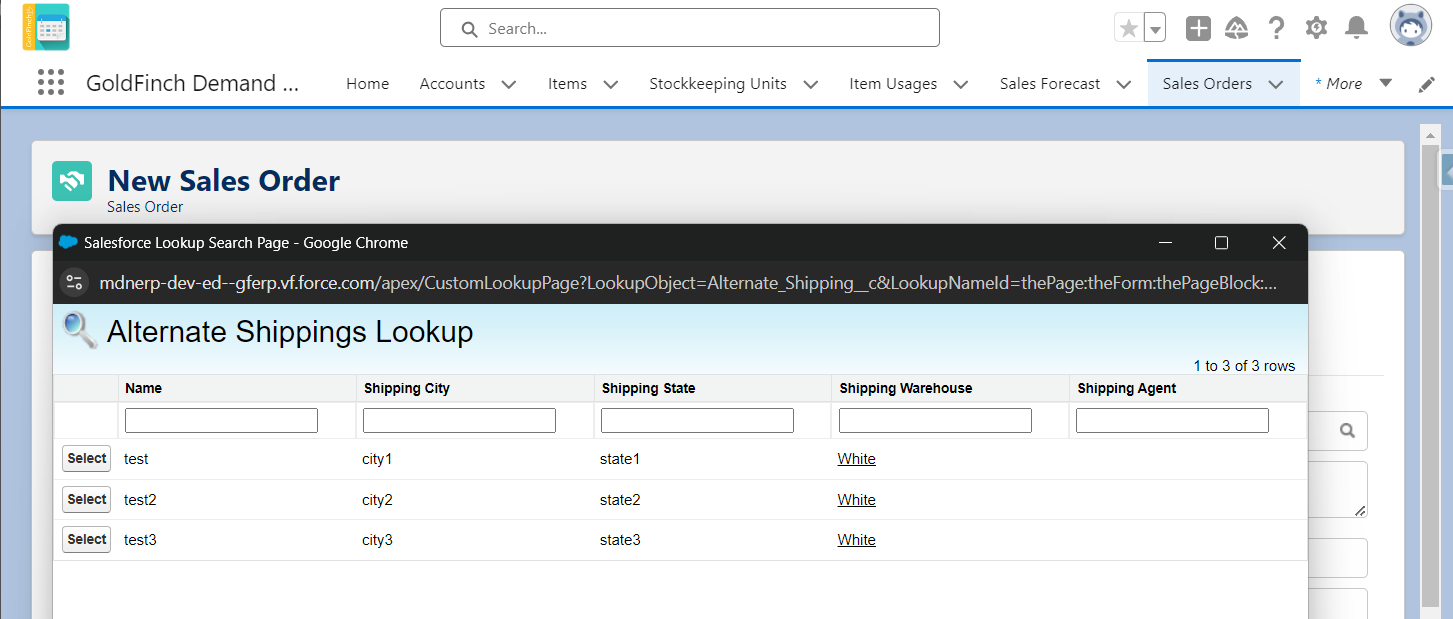The height and width of the screenshot is (619, 1453).
Task: Open the Items tab
Action: tap(567, 84)
